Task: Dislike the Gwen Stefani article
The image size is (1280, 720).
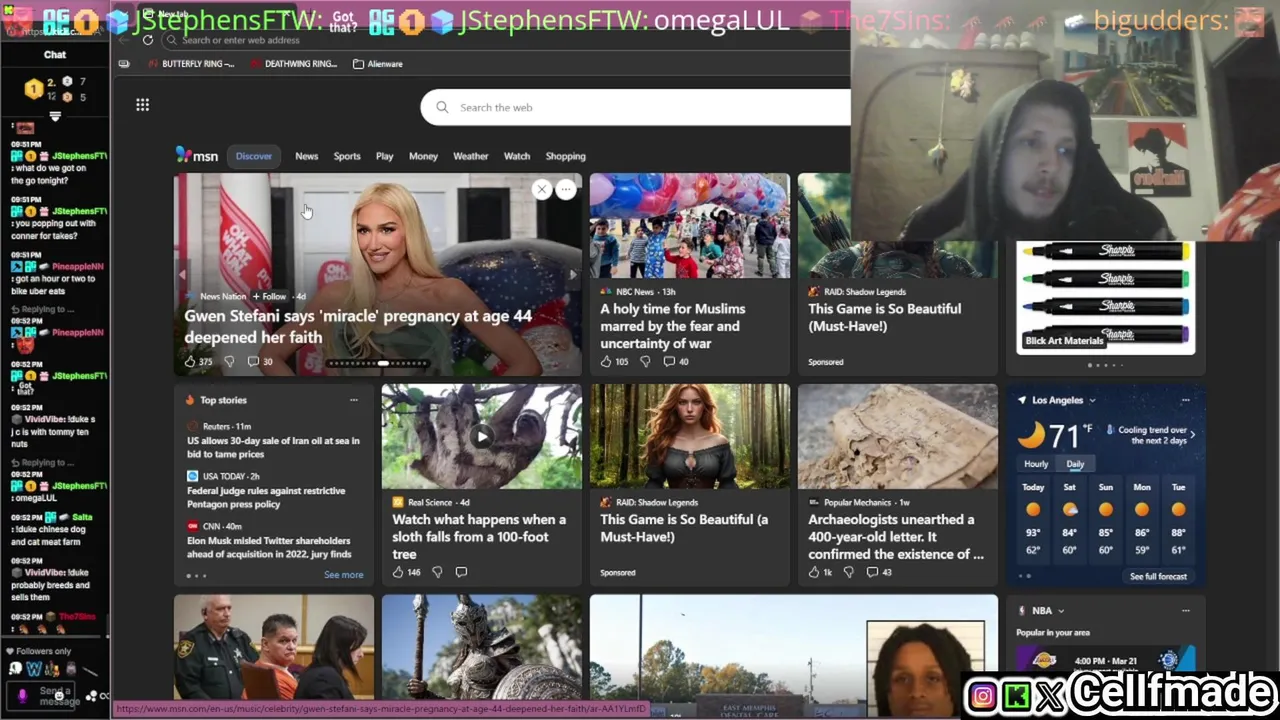Action: (x=229, y=361)
